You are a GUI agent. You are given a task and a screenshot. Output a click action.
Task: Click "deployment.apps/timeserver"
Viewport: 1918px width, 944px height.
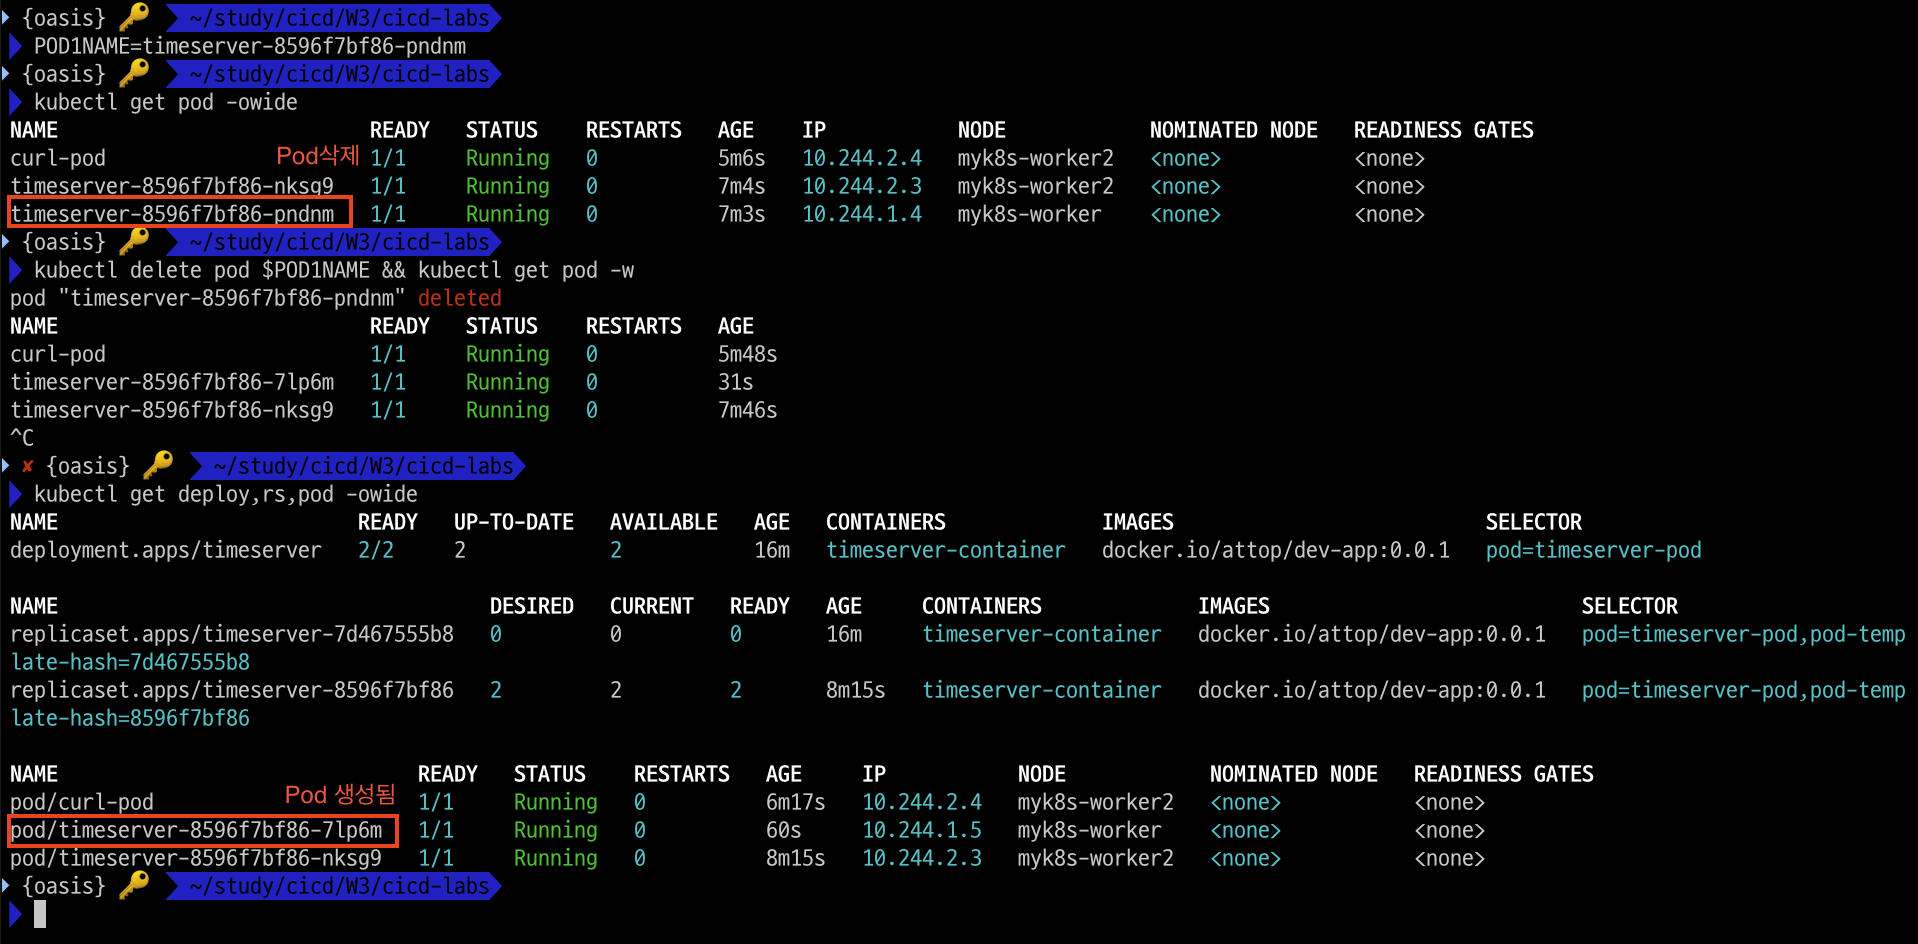pyautogui.click(x=166, y=550)
